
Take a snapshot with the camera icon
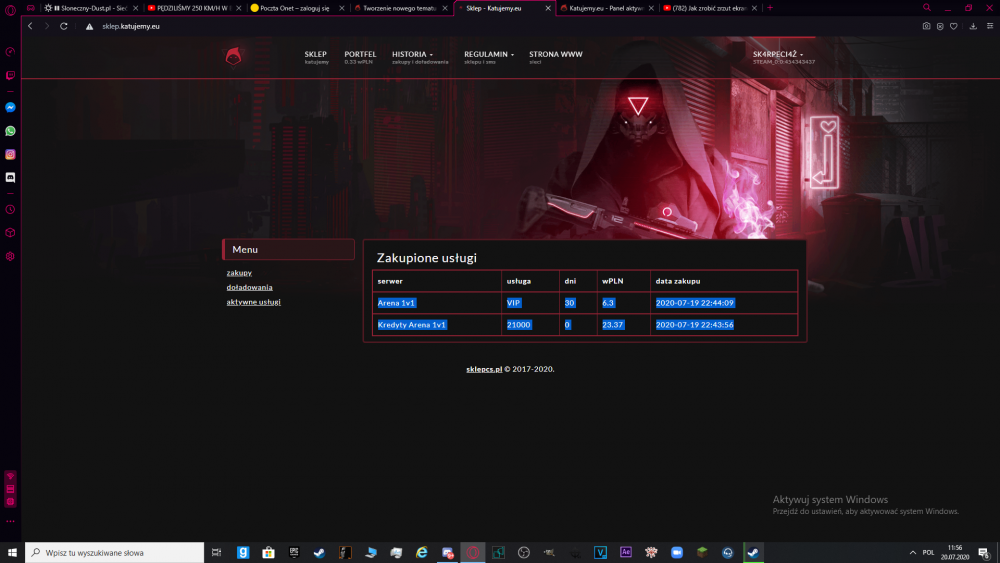tap(926, 26)
